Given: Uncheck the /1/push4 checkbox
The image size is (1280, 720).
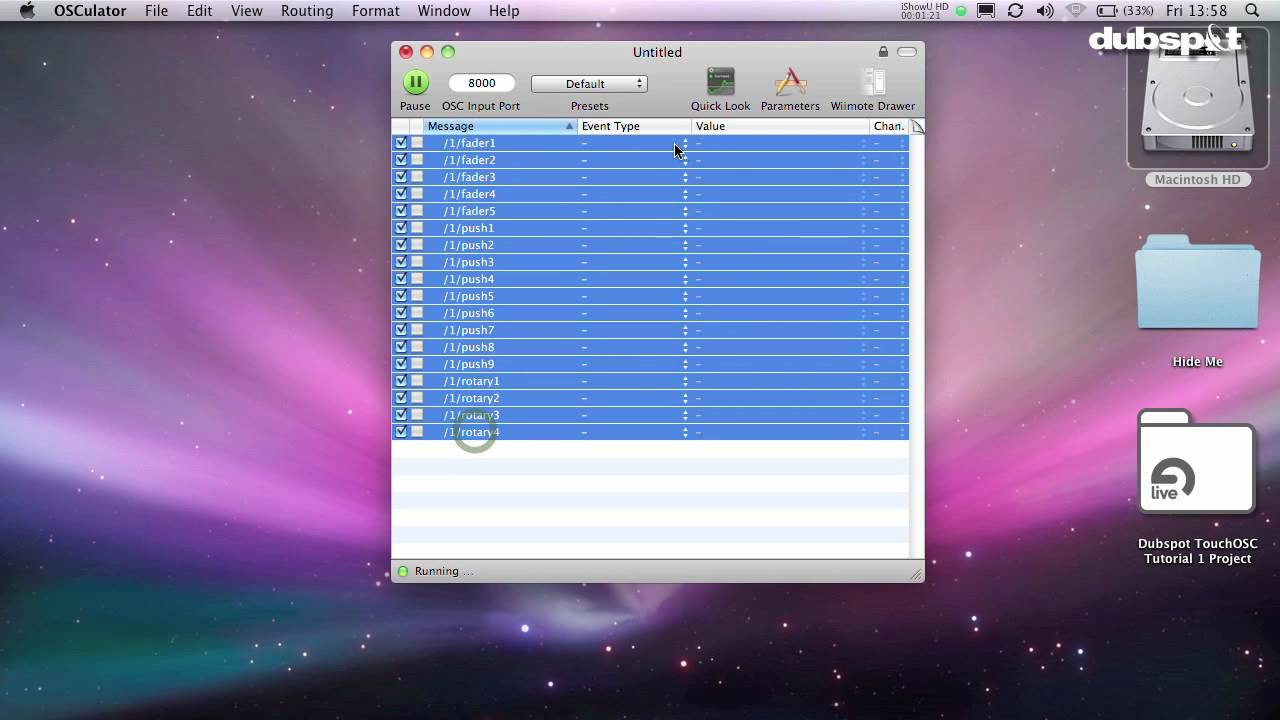Looking at the screenshot, I should pos(401,279).
